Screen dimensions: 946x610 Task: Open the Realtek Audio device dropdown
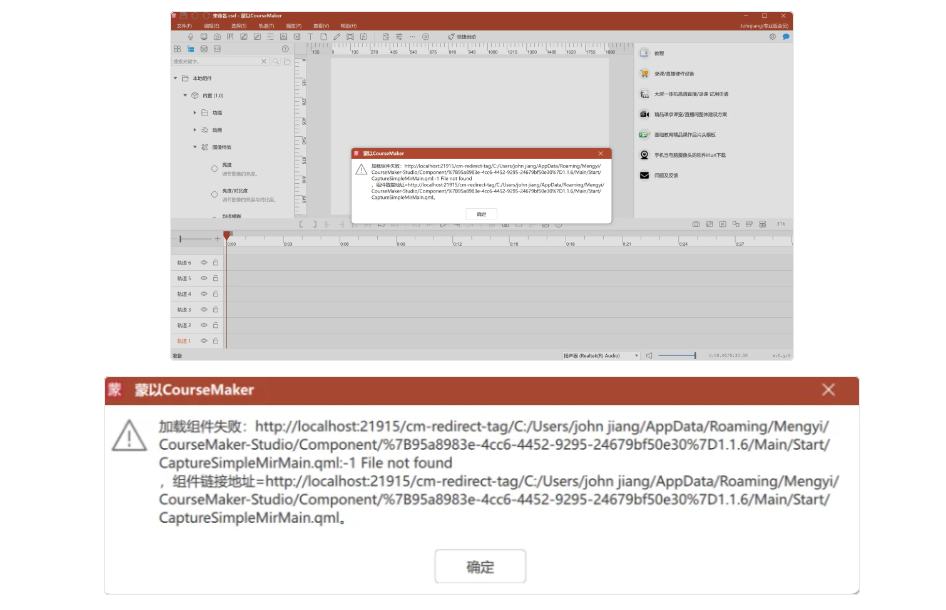click(x=601, y=356)
